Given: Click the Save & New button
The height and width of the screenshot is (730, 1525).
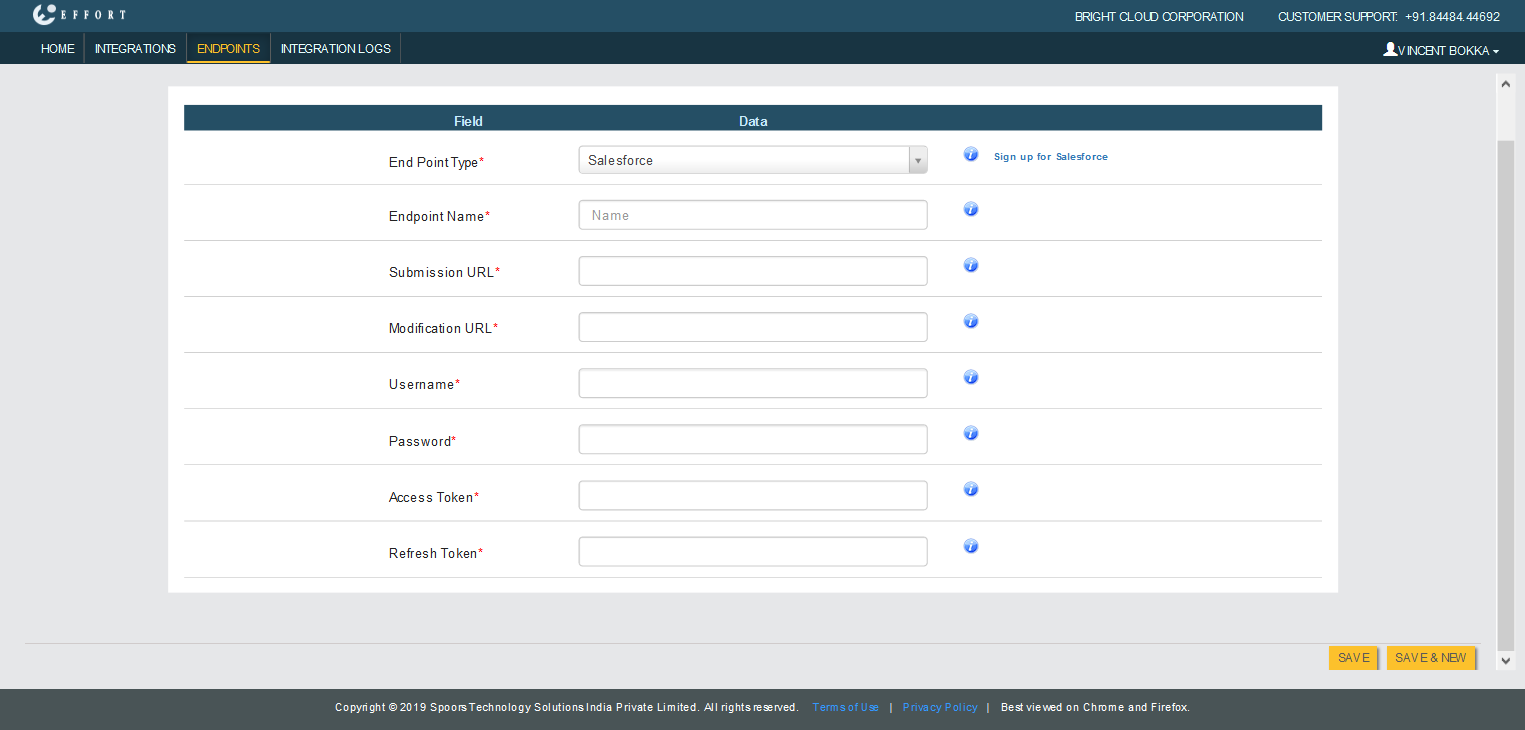Looking at the screenshot, I should click(x=1430, y=658).
